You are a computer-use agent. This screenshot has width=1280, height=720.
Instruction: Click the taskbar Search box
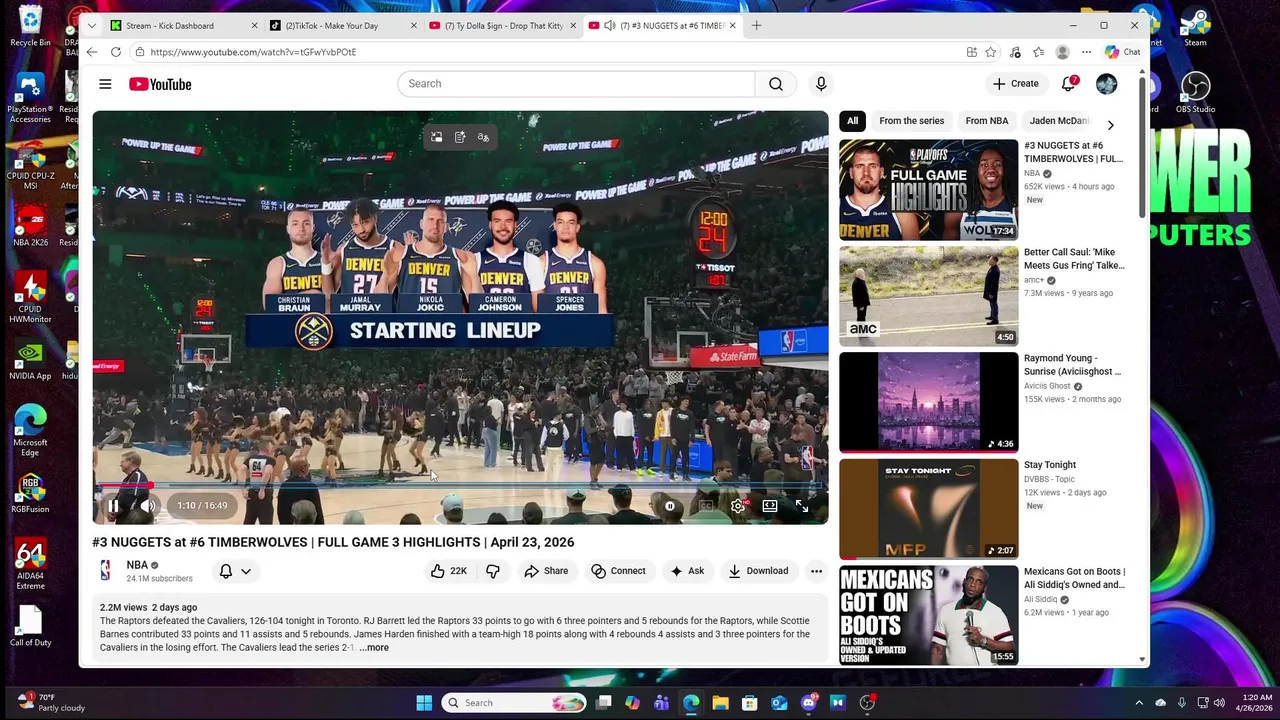(513, 703)
